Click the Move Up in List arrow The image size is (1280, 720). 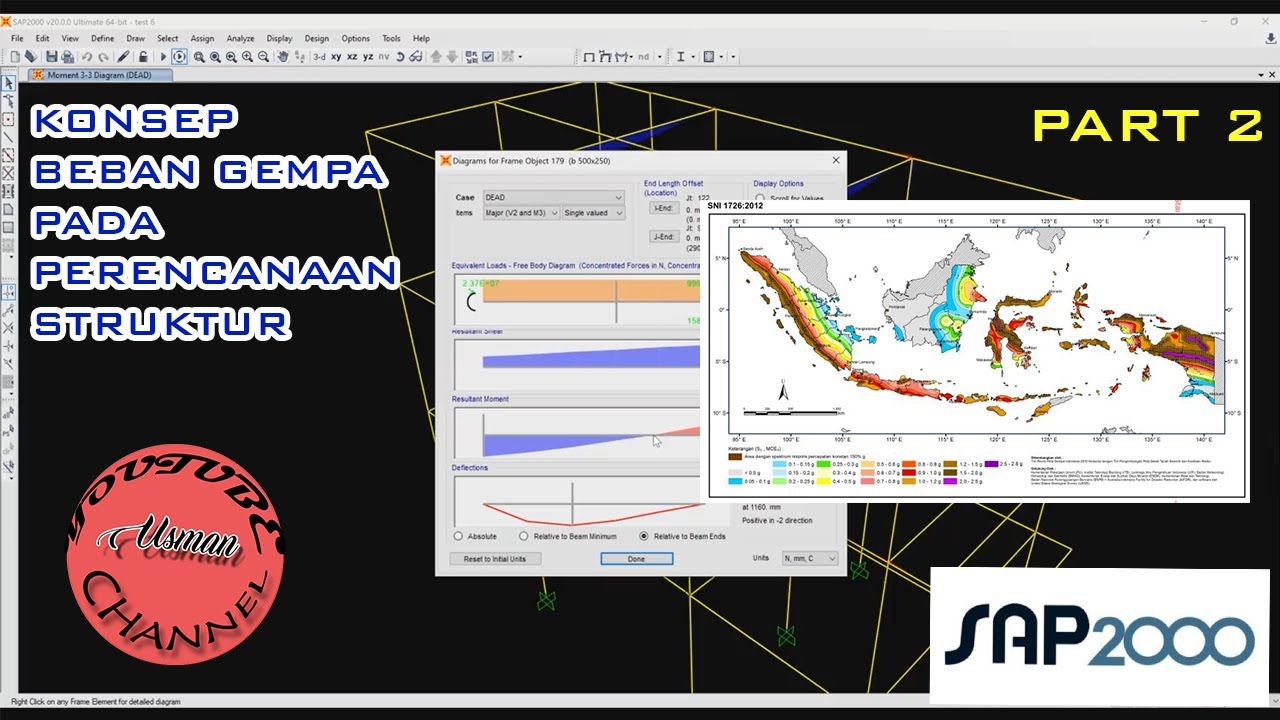(435, 56)
